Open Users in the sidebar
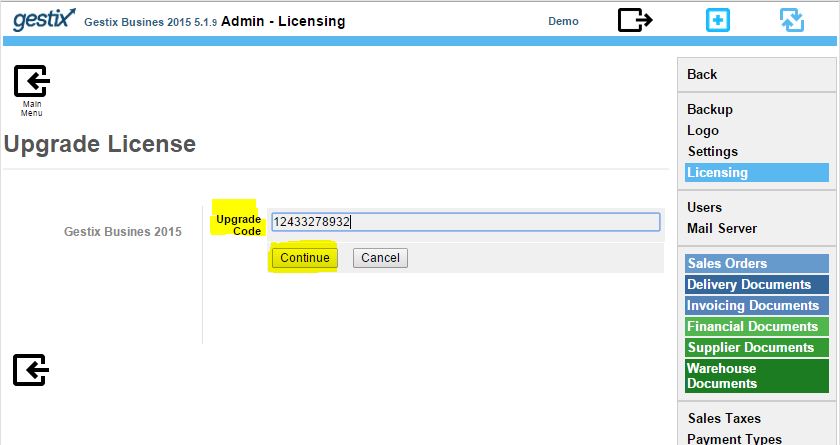This screenshot has width=840, height=445. (704, 207)
